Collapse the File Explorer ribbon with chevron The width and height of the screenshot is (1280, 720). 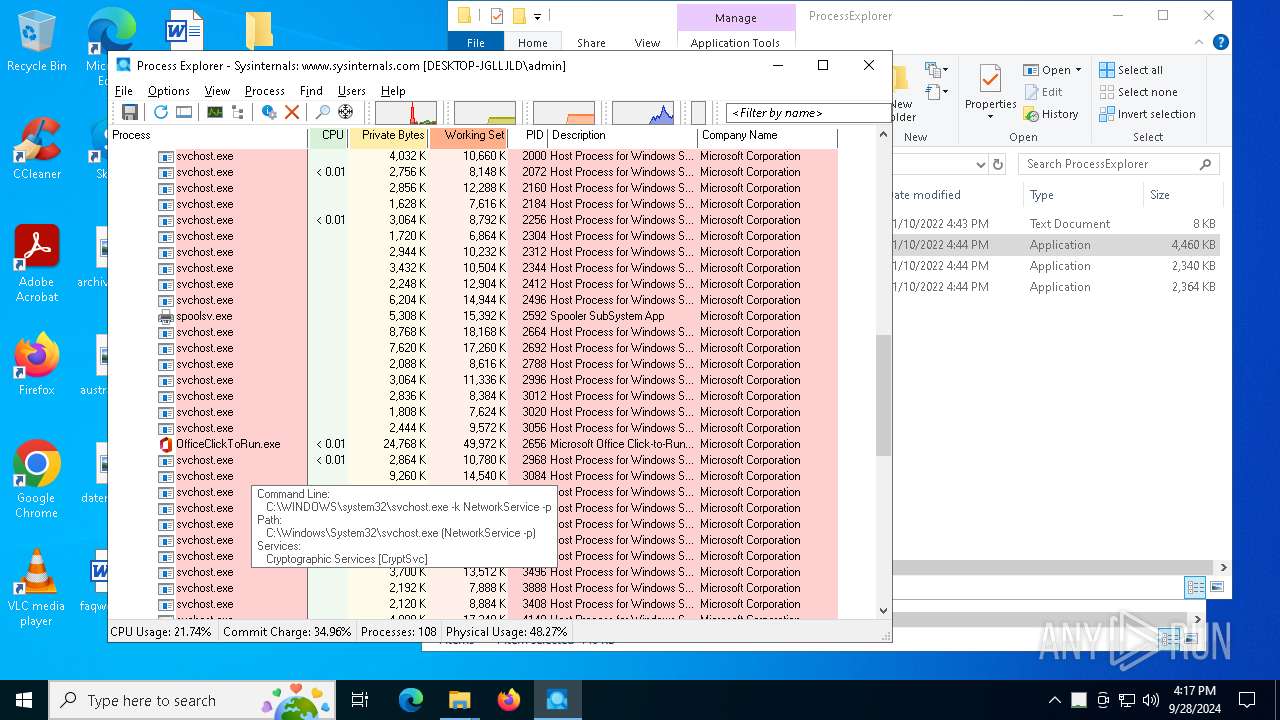[1199, 43]
